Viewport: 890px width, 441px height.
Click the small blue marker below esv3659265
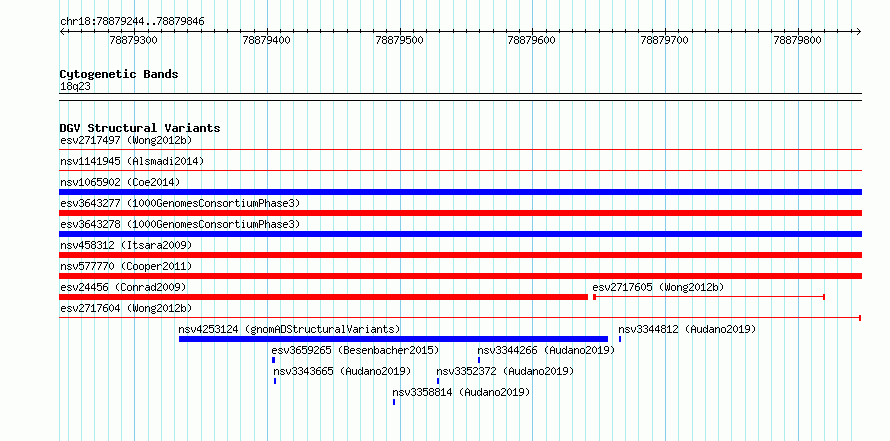click(x=274, y=360)
